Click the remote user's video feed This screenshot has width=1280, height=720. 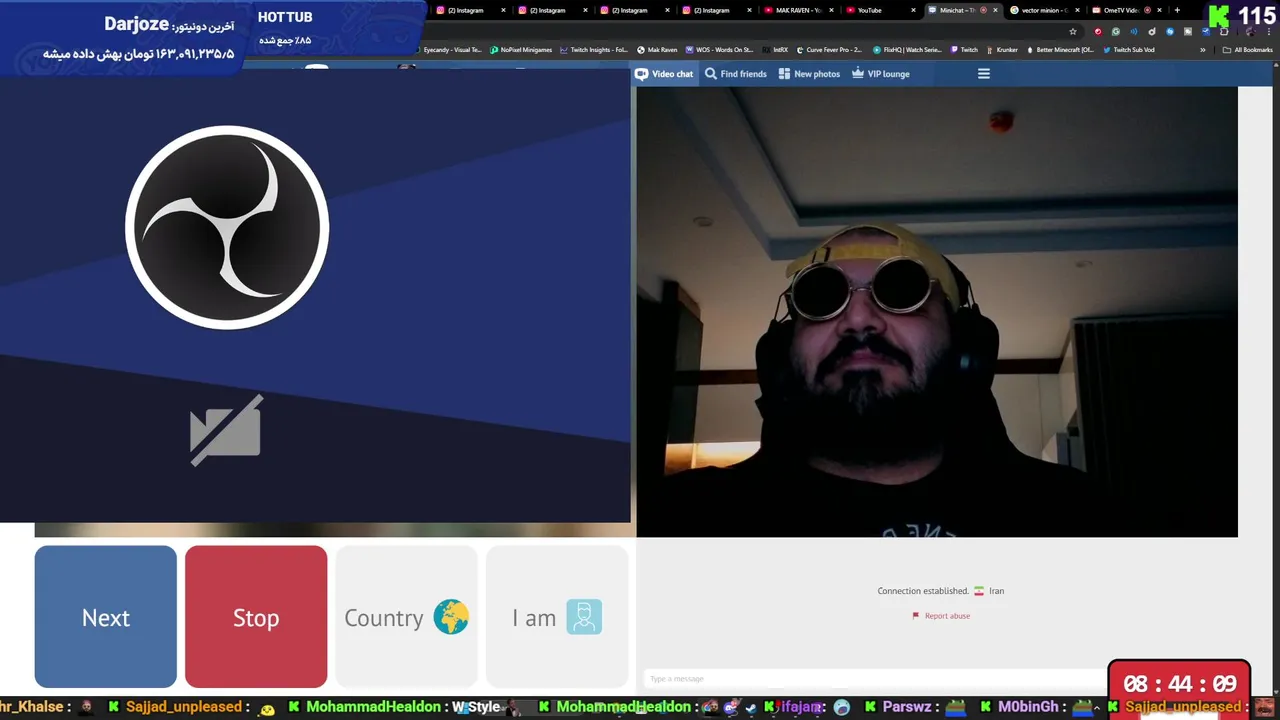tap(937, 312)
